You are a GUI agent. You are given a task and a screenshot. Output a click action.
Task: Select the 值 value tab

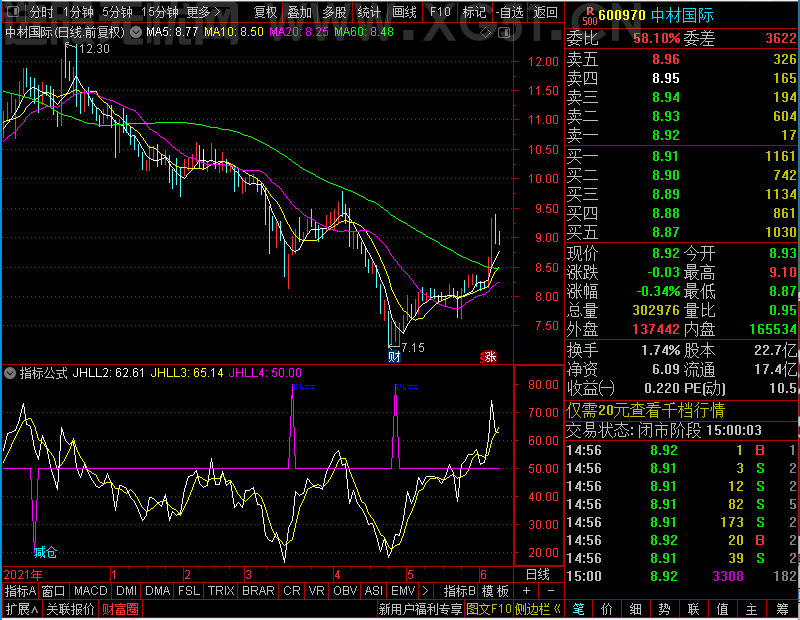722,609
